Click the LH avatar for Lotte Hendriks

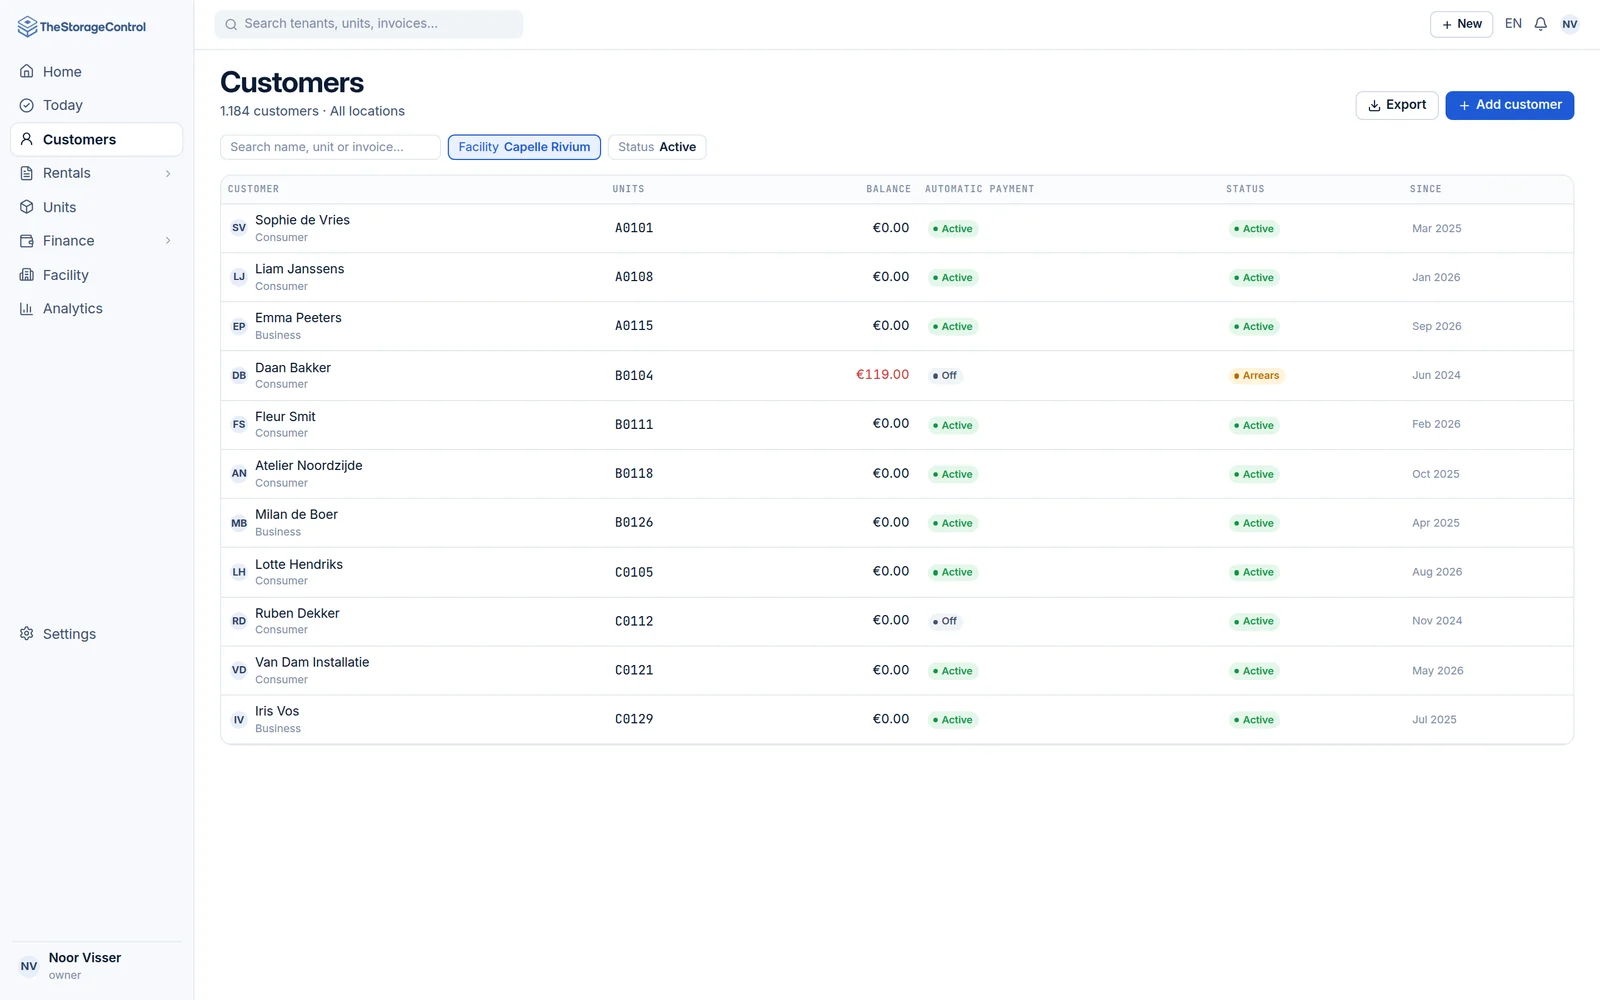tap(239, 572)
